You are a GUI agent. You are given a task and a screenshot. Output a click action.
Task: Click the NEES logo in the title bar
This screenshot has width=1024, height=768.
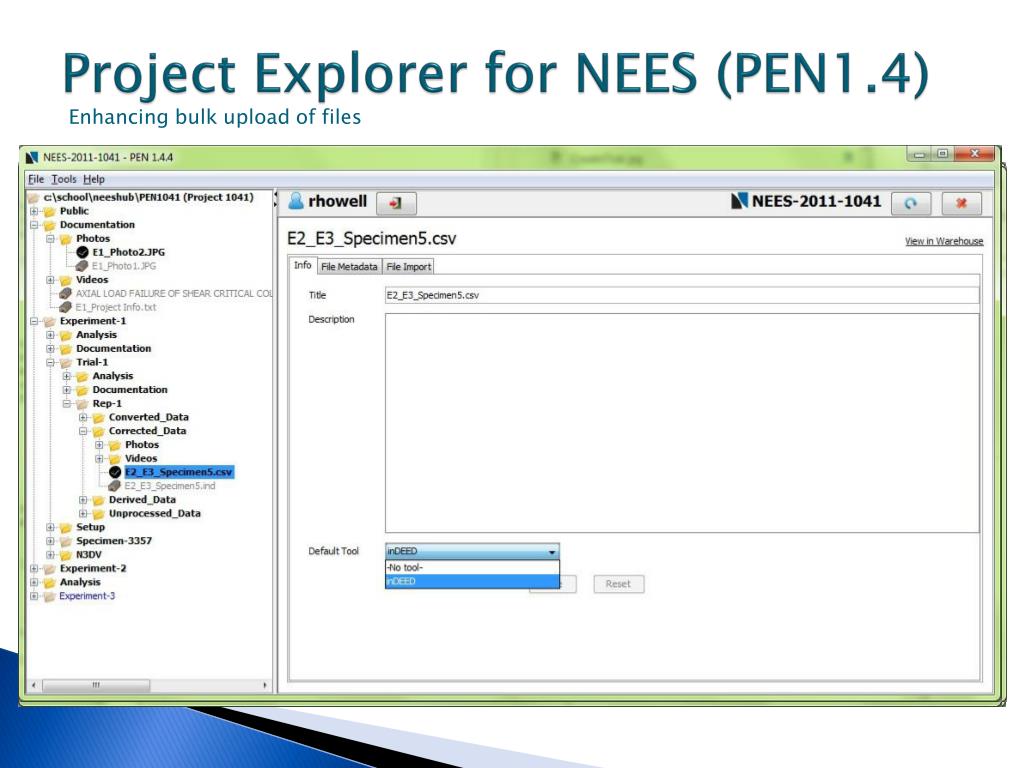(x=31, y=157)
